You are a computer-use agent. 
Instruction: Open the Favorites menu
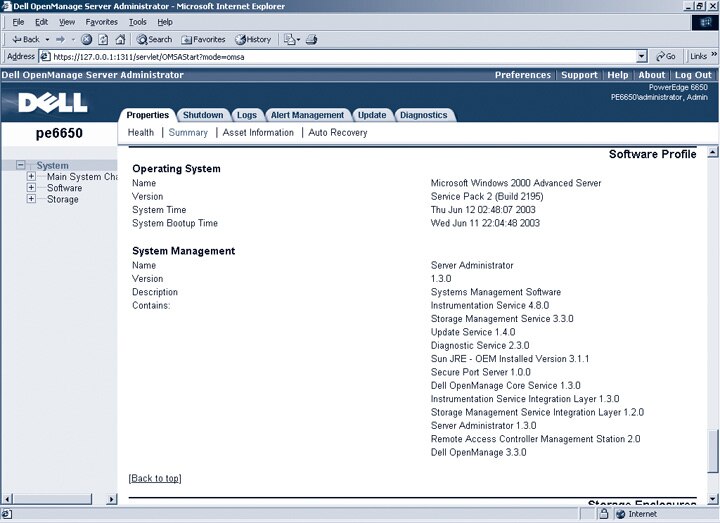101,22
